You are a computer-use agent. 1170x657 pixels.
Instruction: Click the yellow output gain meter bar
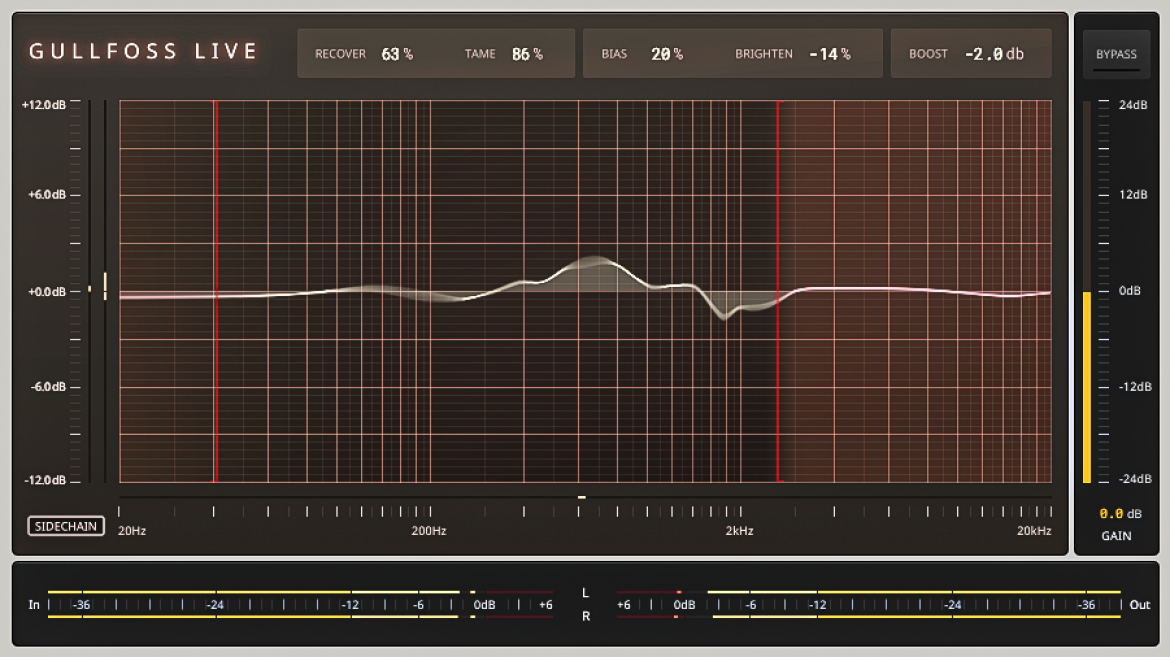click(1087, 387)
